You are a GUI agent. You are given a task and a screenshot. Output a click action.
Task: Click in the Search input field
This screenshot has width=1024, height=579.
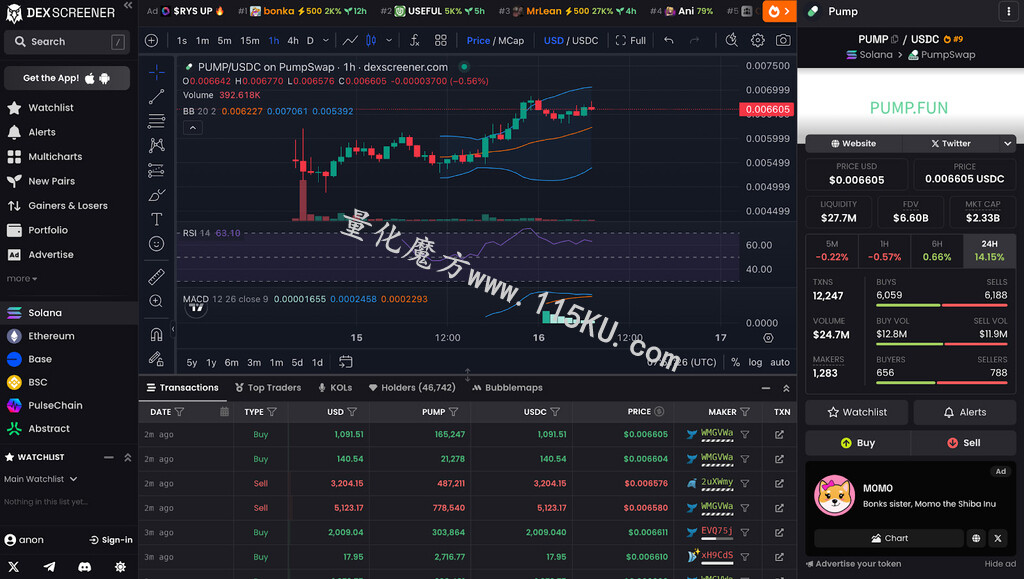[65, 42]
